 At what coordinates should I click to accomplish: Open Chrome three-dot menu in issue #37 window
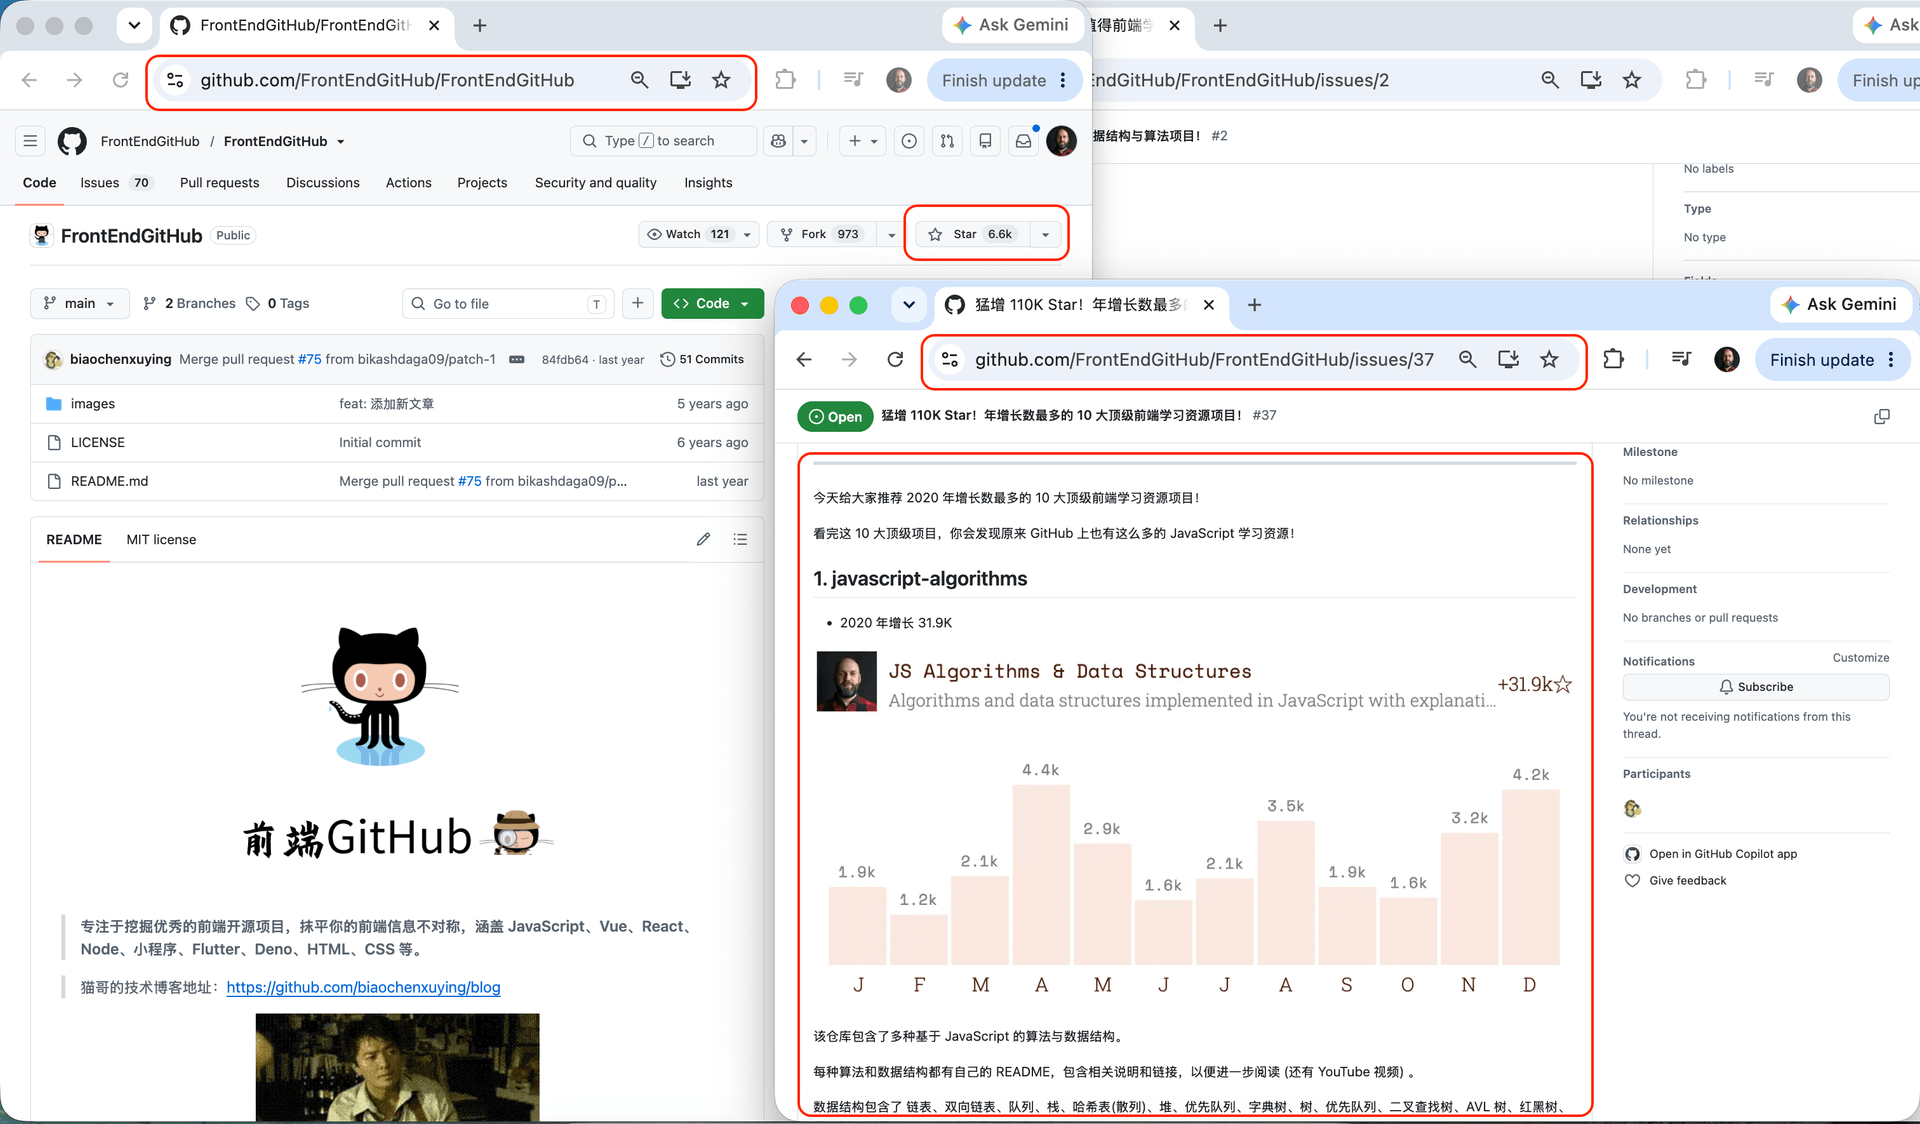(x=1891, y=360)
